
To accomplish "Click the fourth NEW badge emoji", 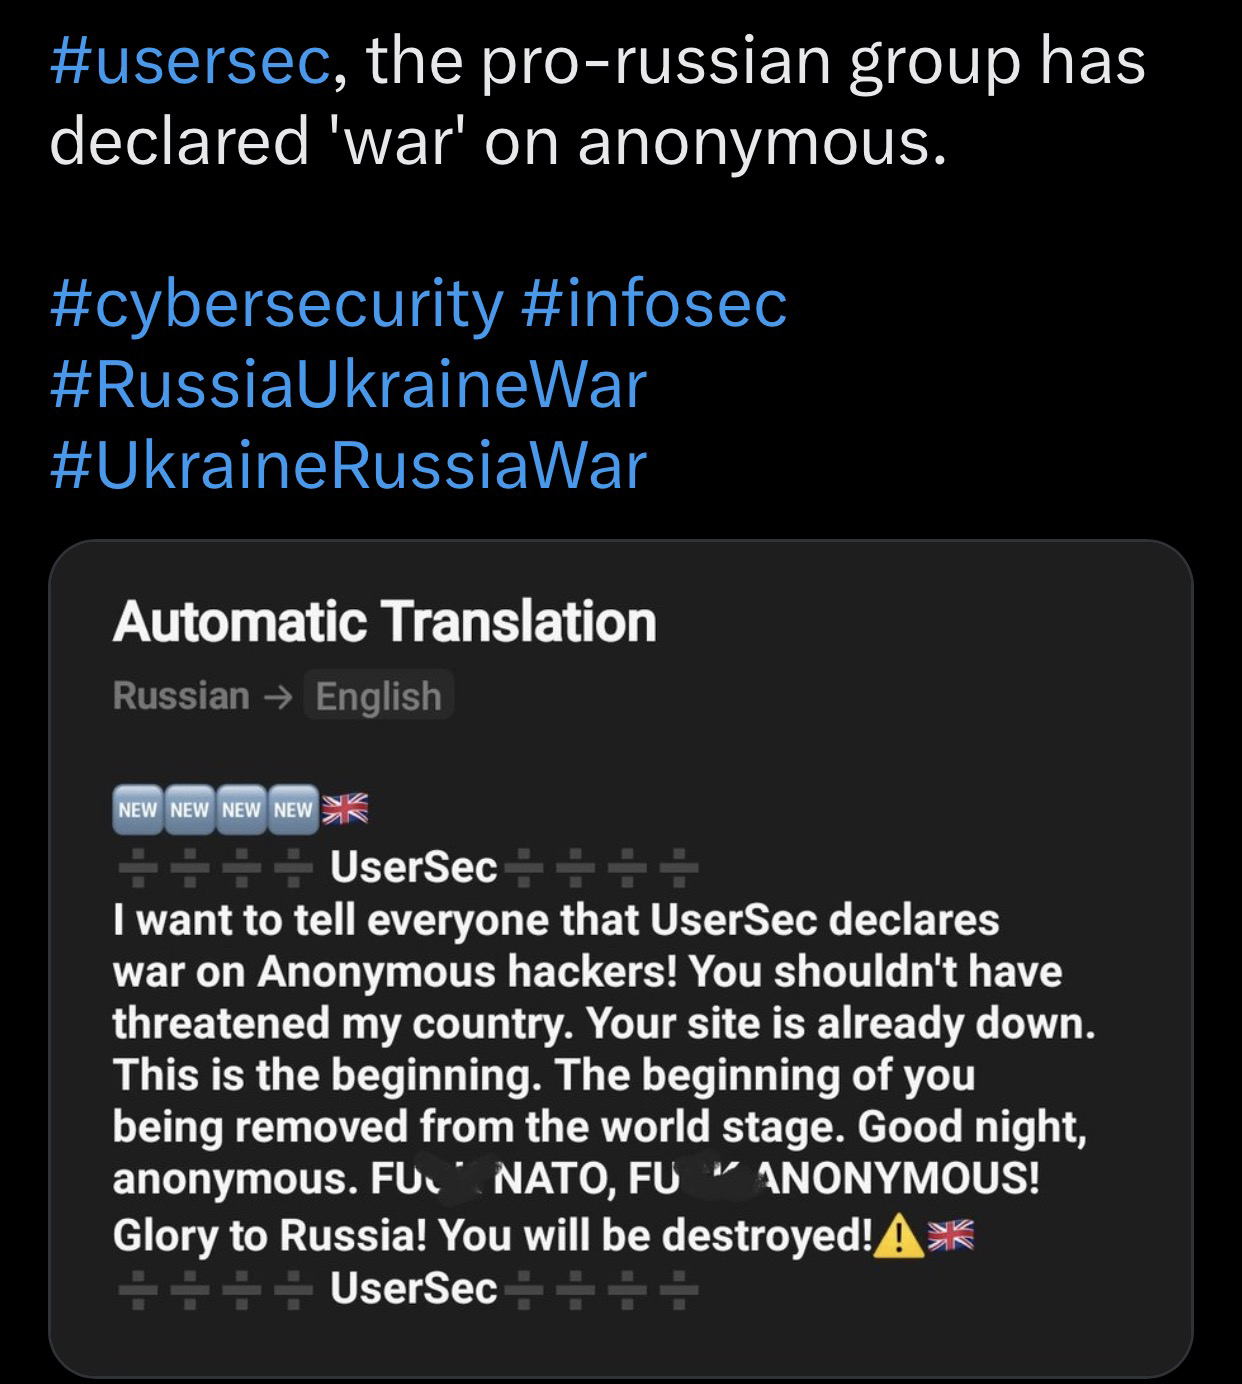I will click(293, 809).
